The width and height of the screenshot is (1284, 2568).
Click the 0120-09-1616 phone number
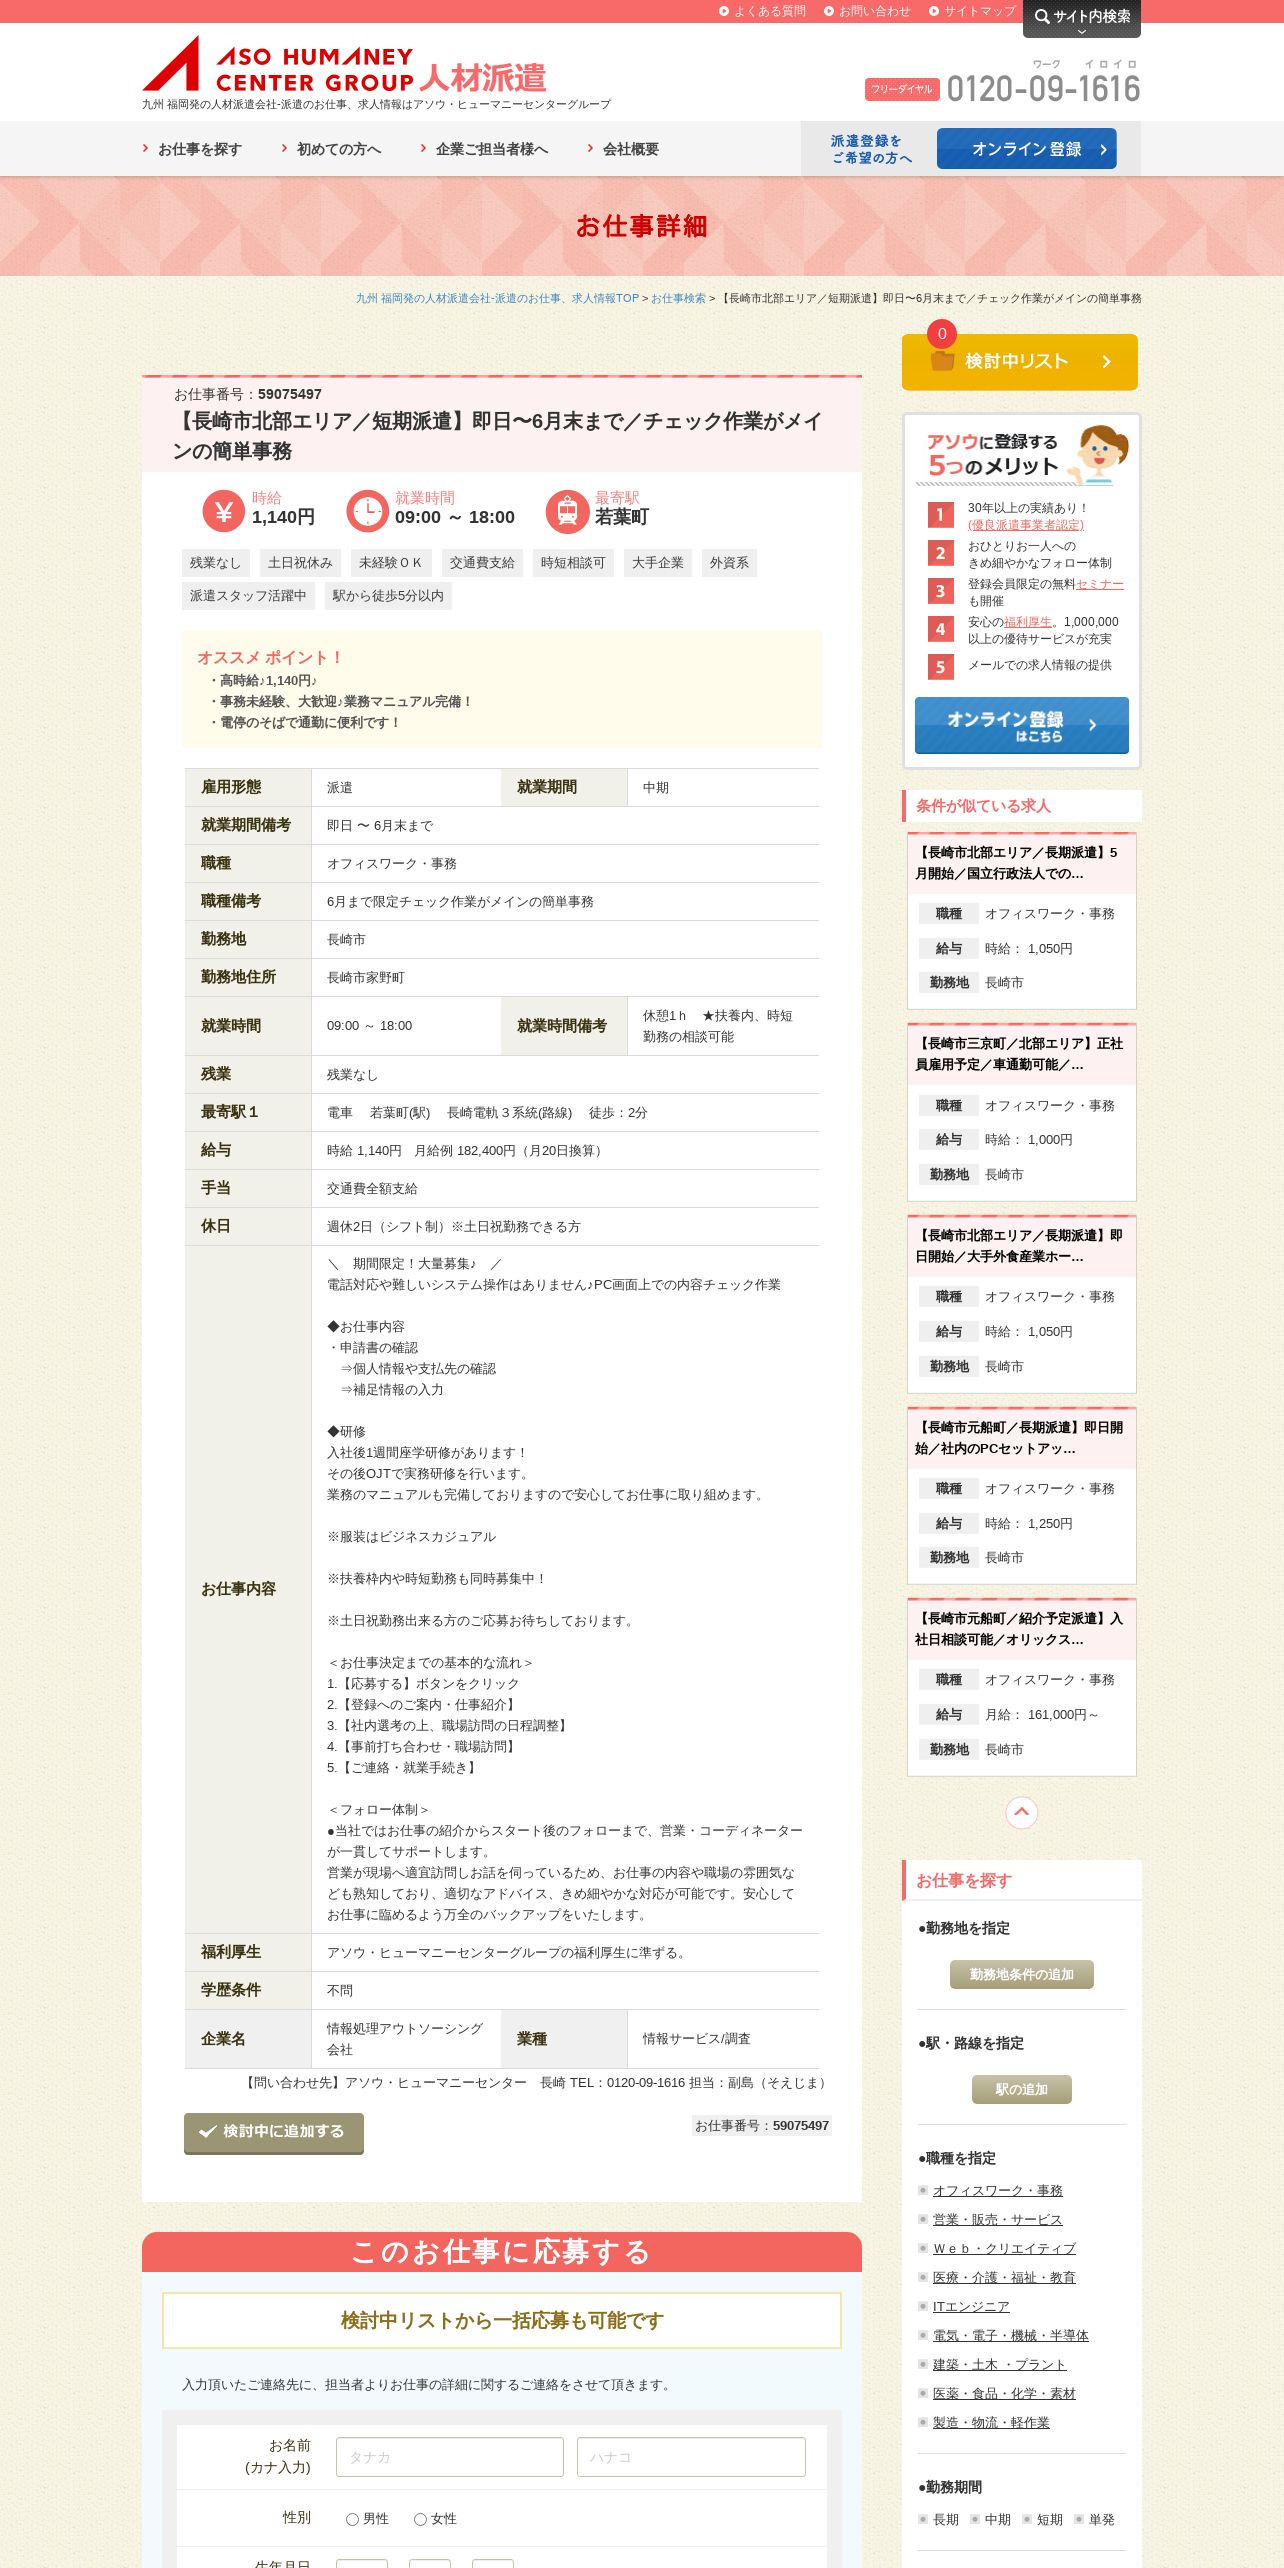pos(1043,89)
